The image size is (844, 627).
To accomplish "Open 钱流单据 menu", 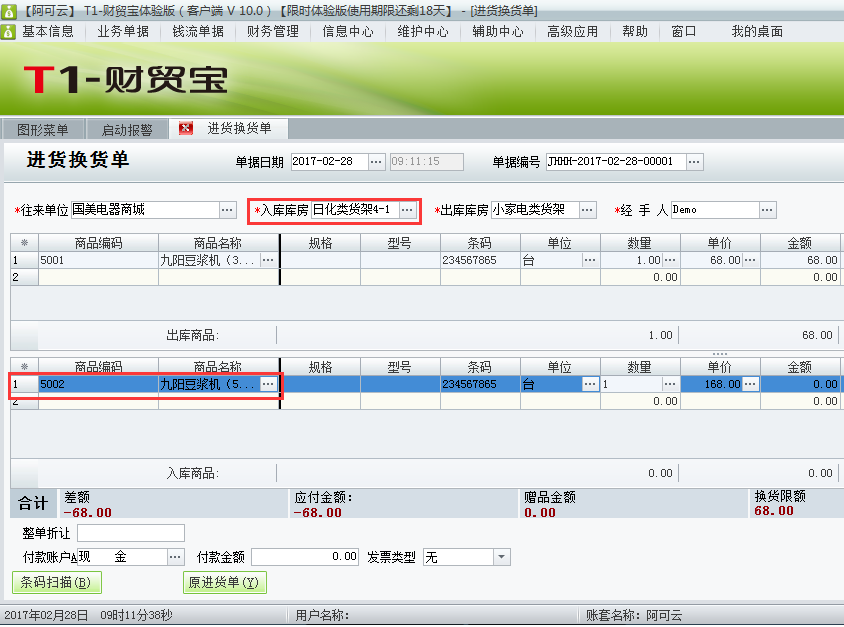I will tap(198, 32).
